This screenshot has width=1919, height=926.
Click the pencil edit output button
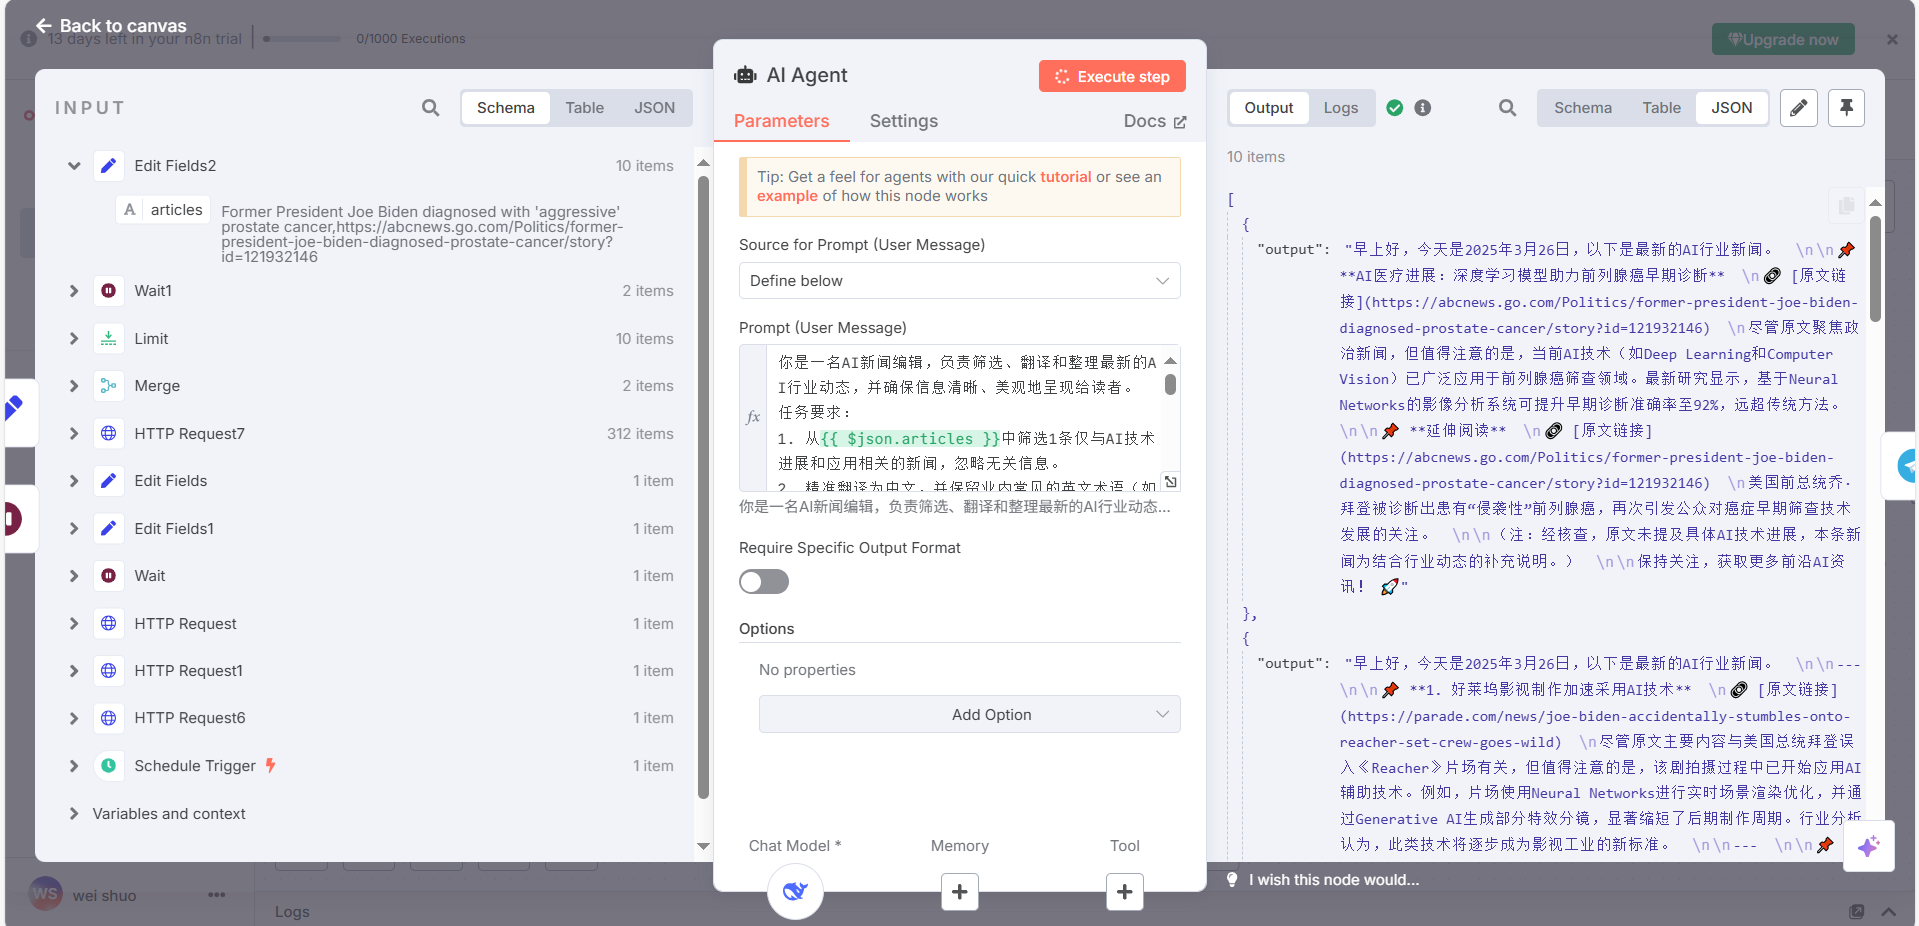point(1798,108)
